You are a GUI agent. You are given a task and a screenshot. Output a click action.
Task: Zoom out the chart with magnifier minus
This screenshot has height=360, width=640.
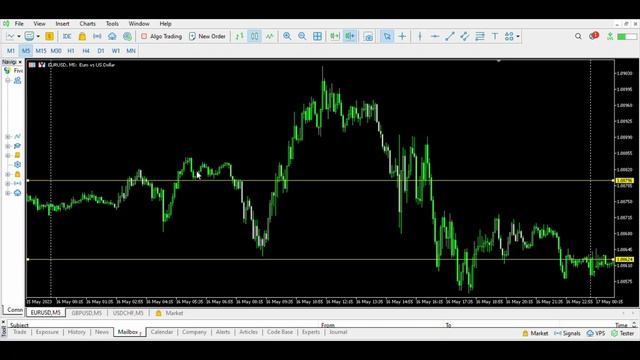coord(302,36)
